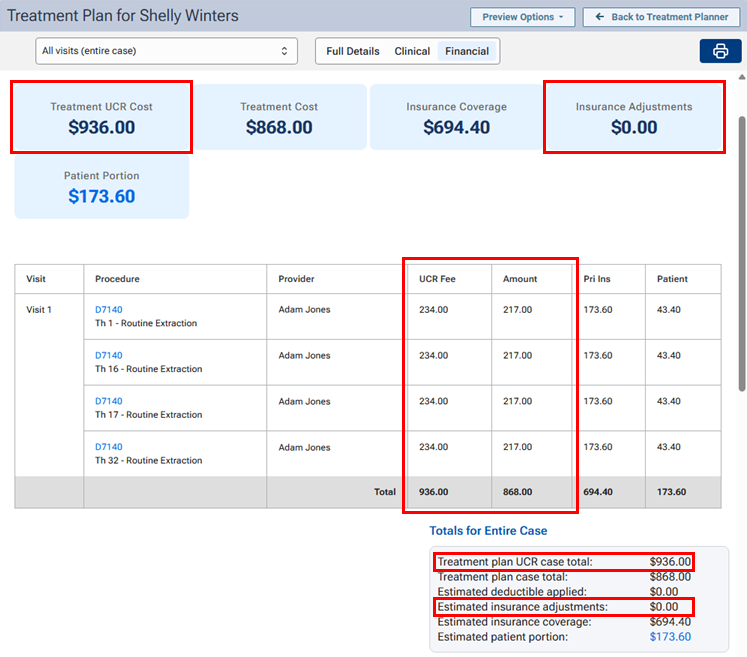
Task: Open D7140 procedure link for Th 1
Action: click(x=108, y=310)
